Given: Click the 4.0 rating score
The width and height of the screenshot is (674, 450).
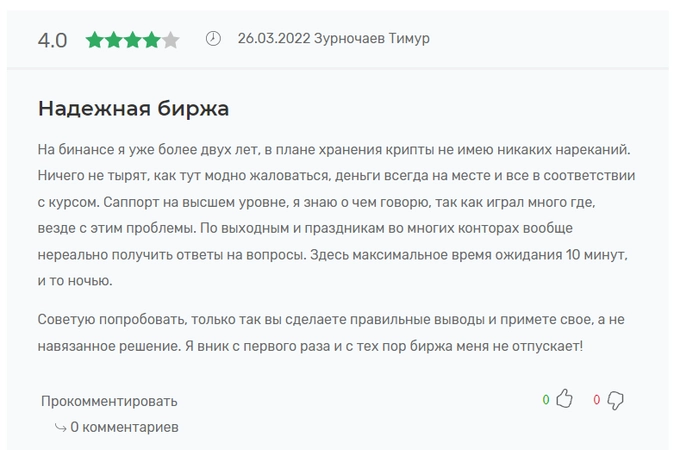Looking at the screenshot, I should pos(52,41).
